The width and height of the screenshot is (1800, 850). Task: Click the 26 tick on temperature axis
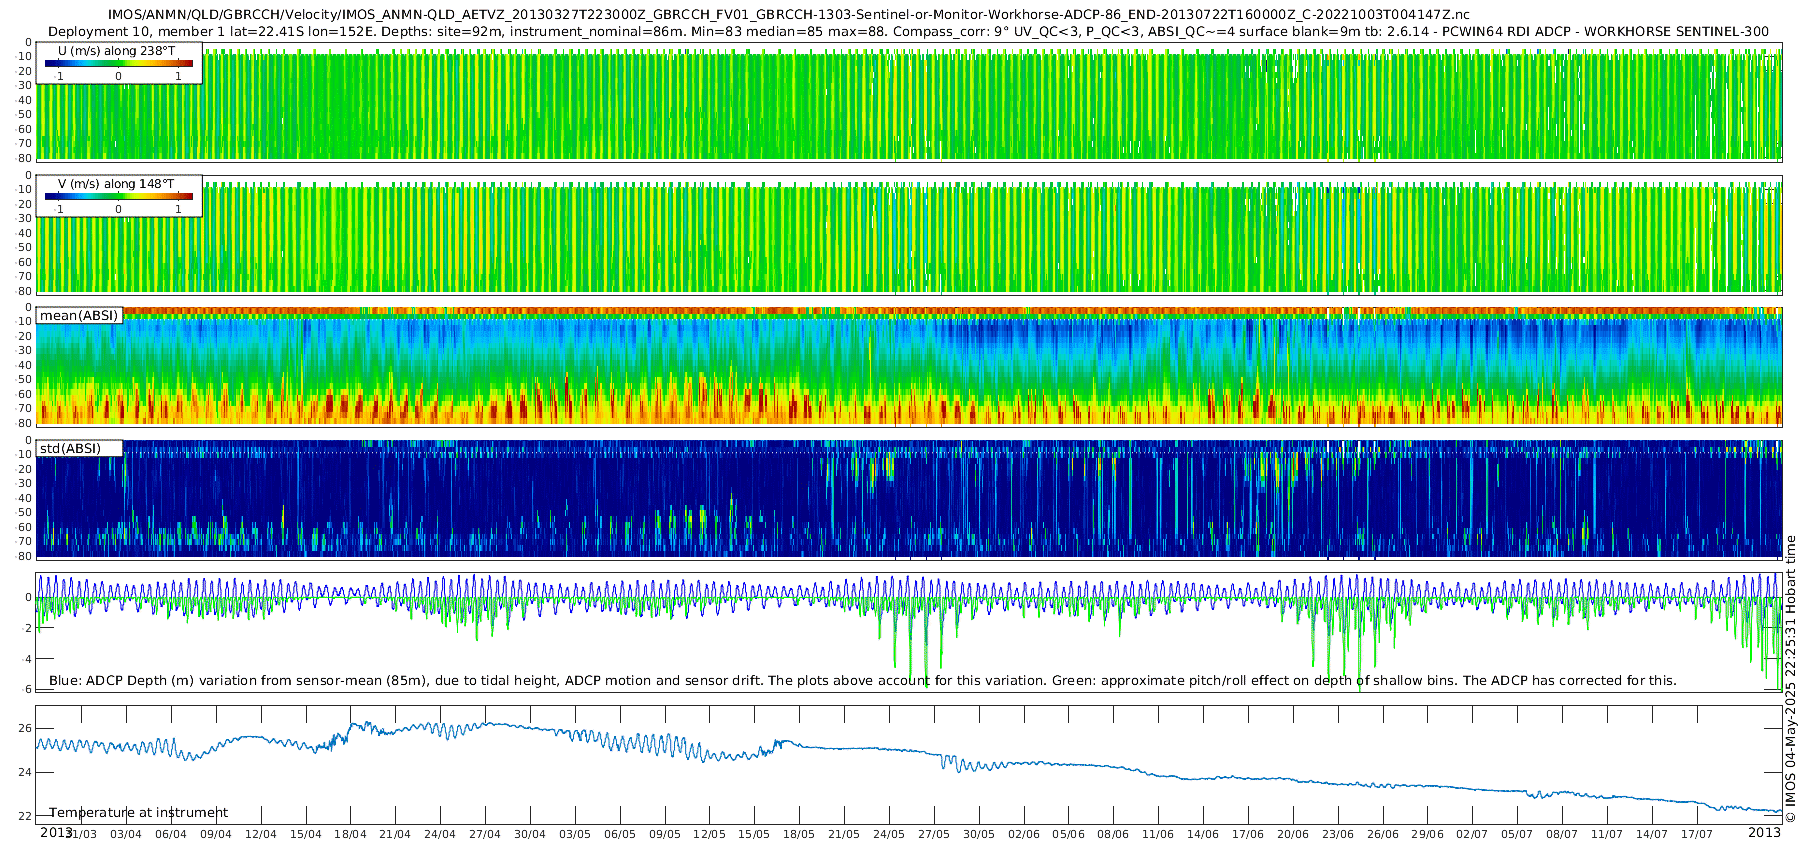click(x=26, y=728)
